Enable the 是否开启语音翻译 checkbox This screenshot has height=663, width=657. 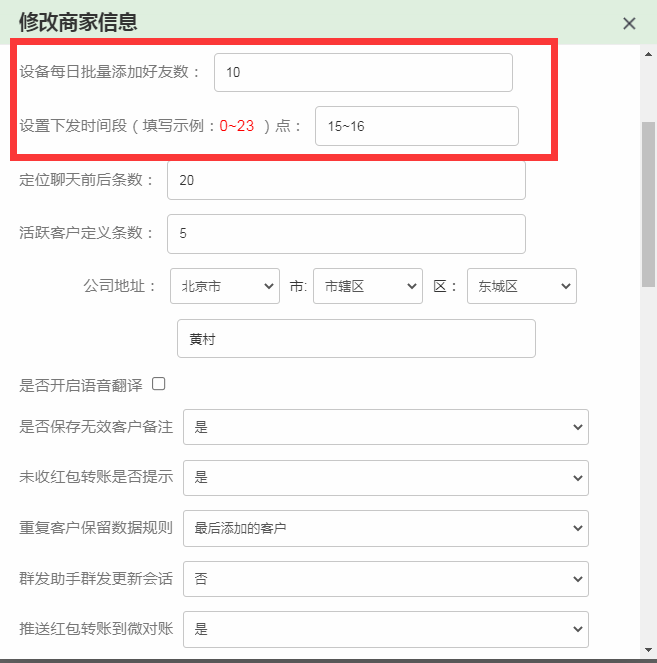158,384
